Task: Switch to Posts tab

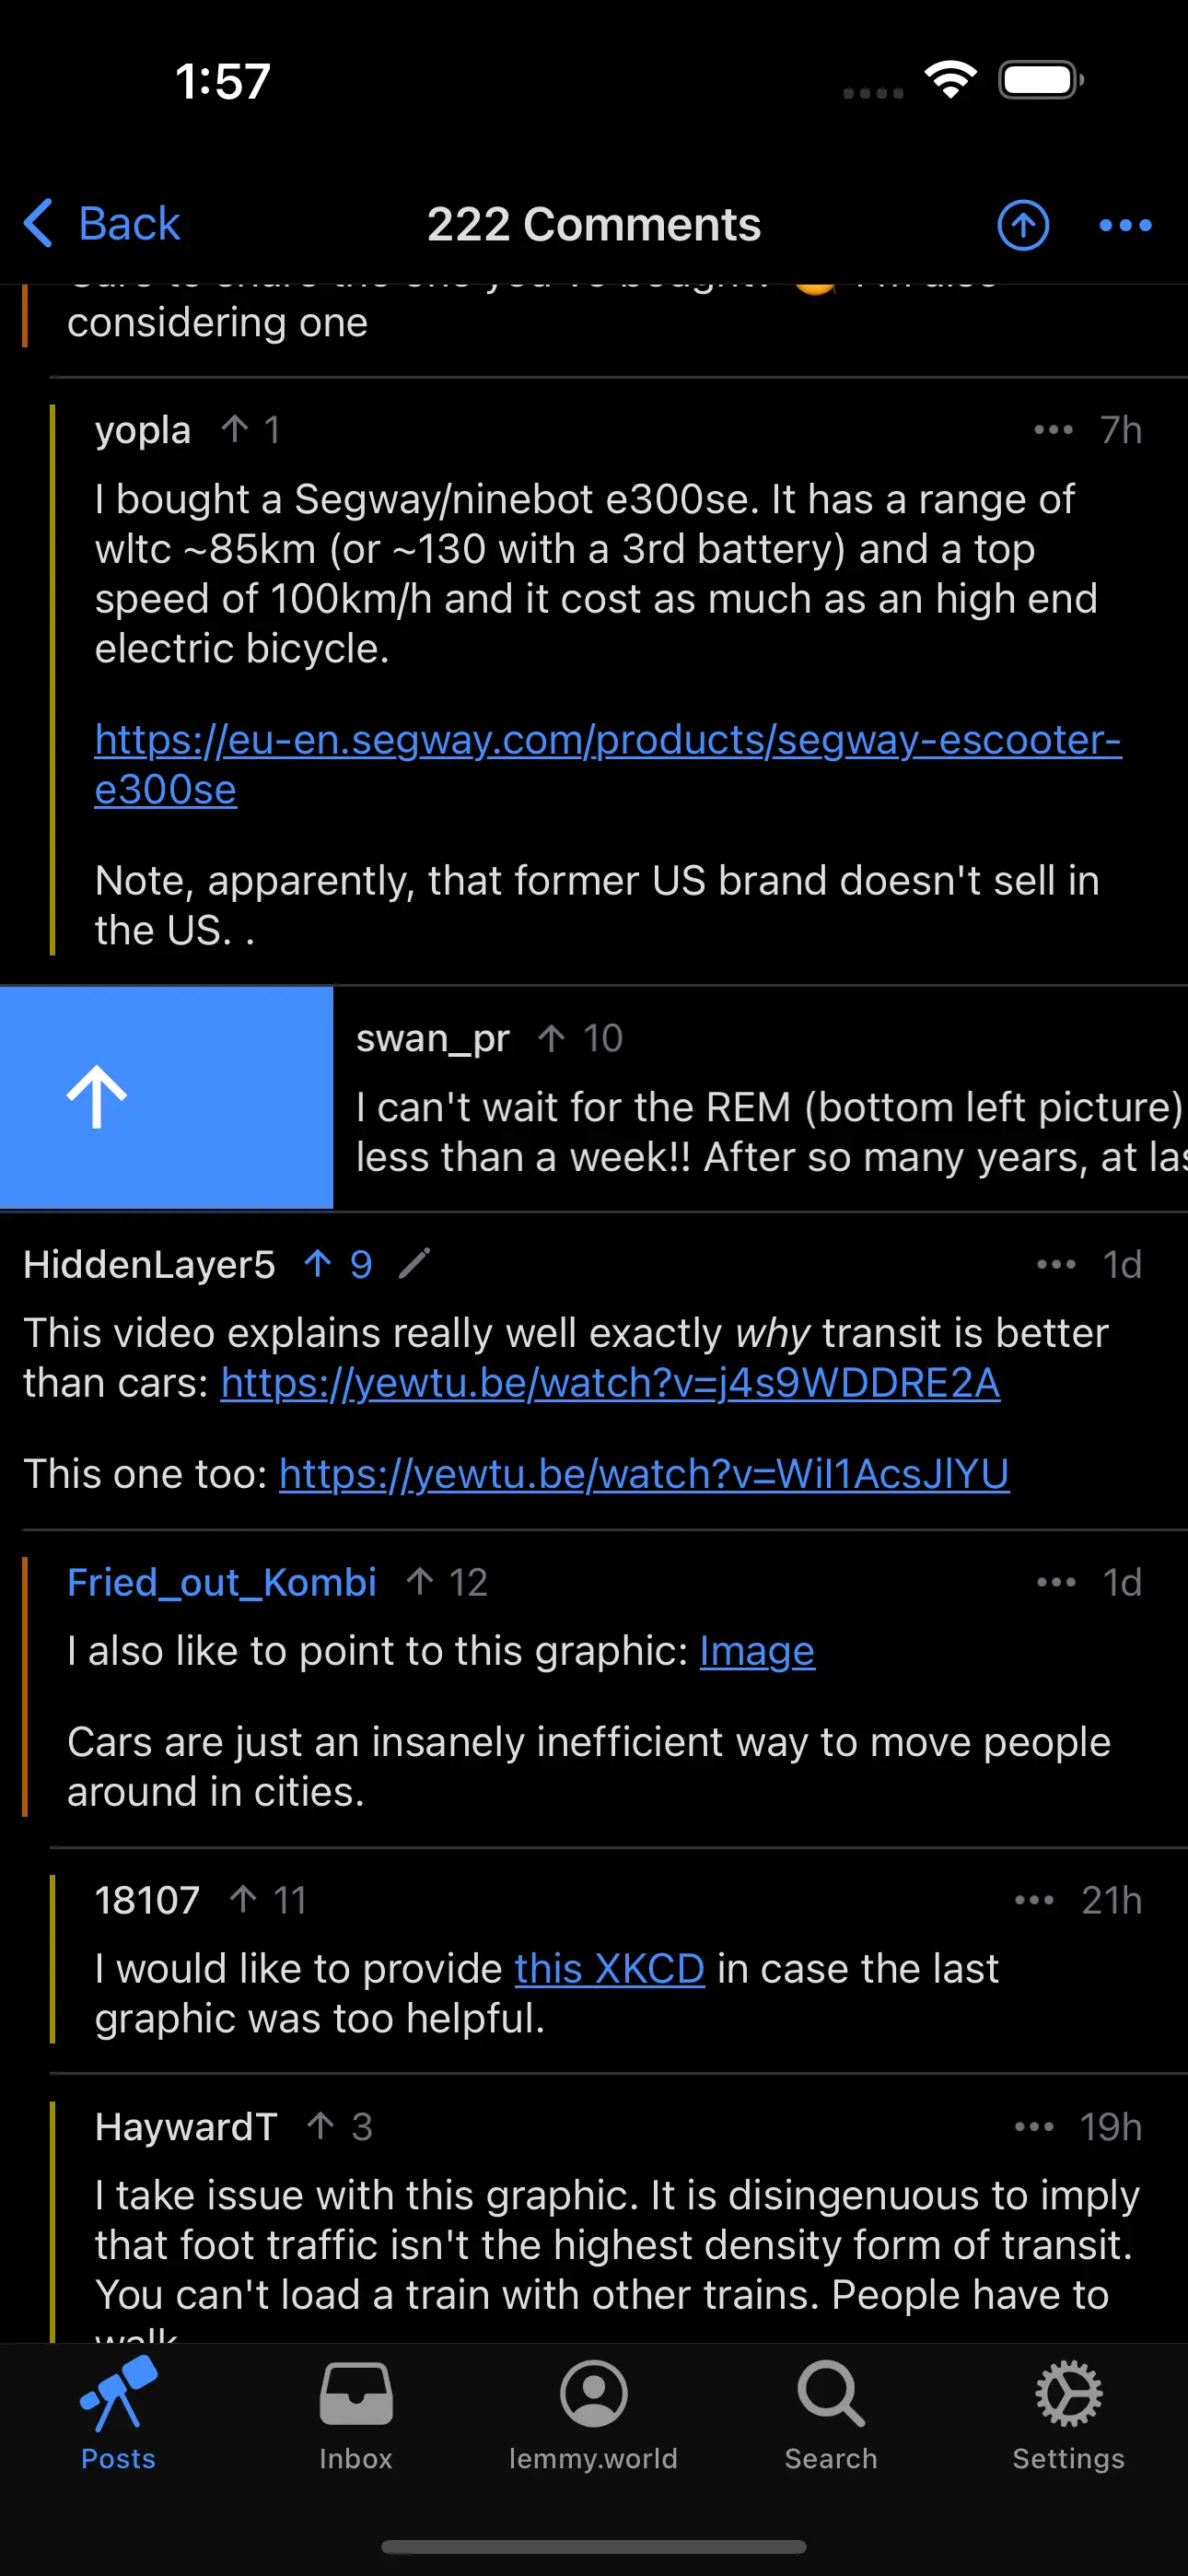Action: 118,2413
